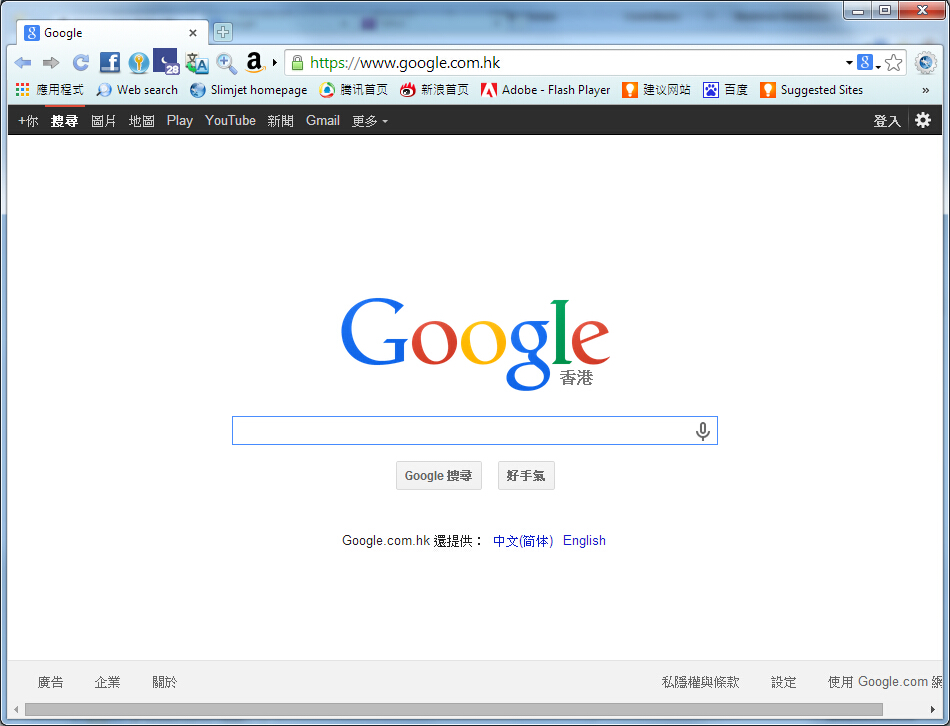
Task: Open the 建议网站 bookmark
Action: click(656, 90)
